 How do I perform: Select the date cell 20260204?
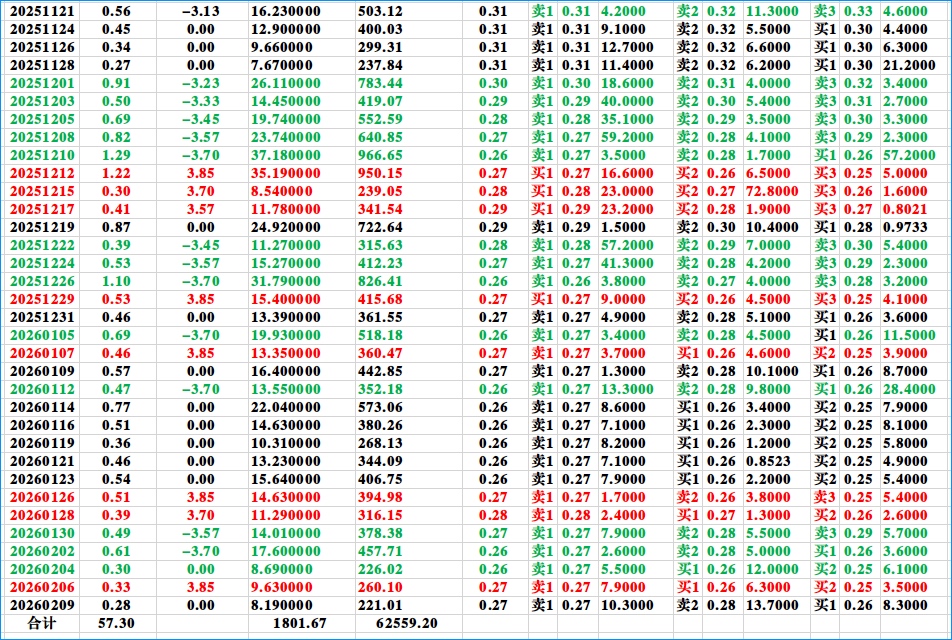click(x=42, y=569)
